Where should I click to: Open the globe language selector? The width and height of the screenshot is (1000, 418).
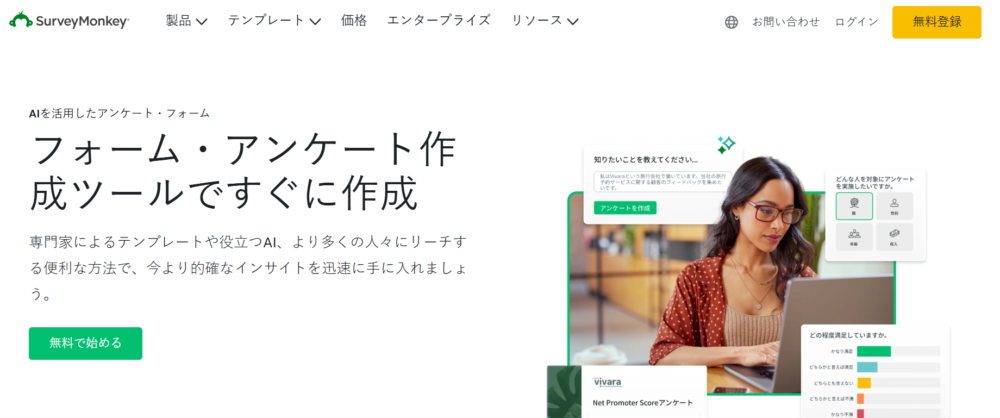click(x=732, y=22)
